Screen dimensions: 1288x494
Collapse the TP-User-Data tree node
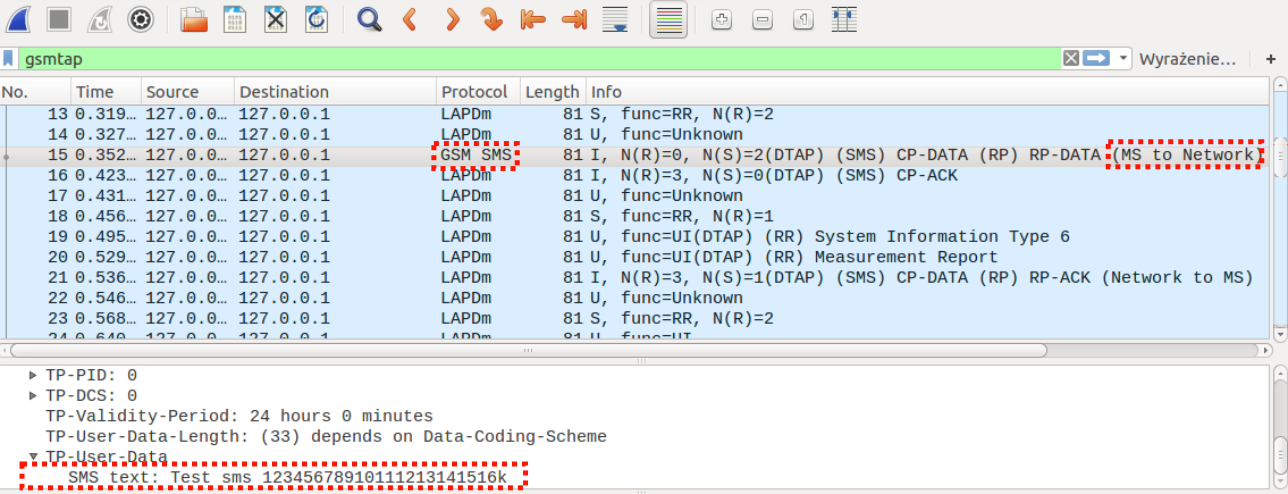[x=33, y=457]
